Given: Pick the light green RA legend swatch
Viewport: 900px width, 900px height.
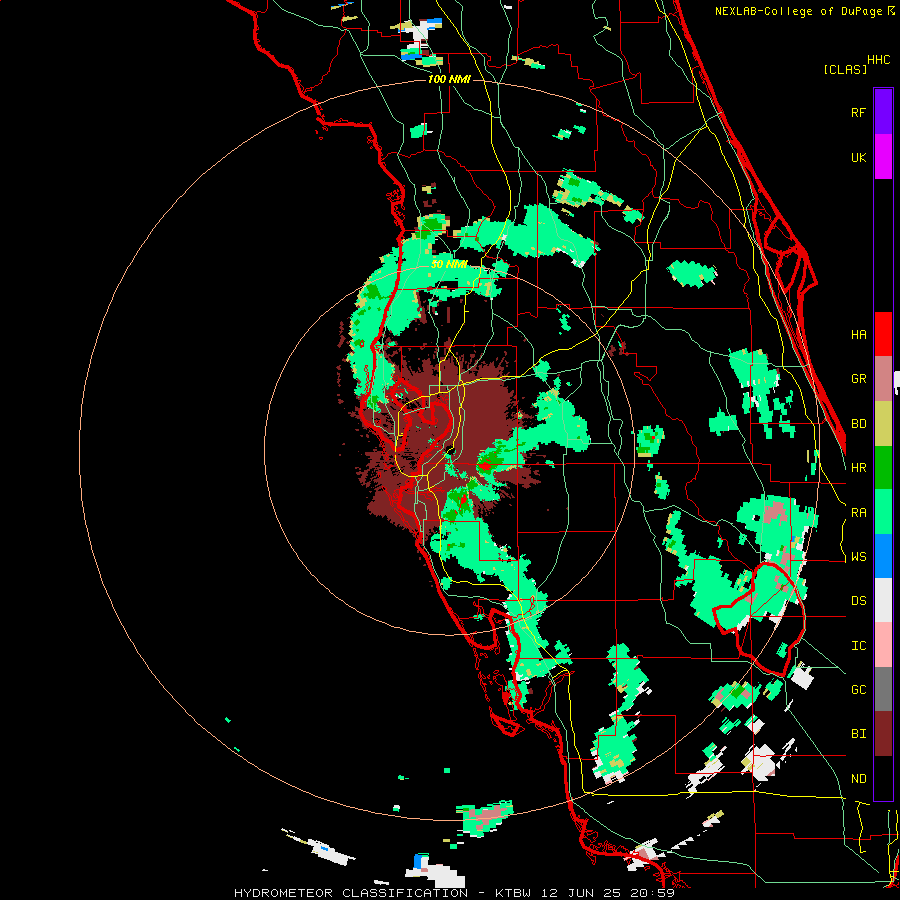Looking at the screenshot, I should click(883, 512).
